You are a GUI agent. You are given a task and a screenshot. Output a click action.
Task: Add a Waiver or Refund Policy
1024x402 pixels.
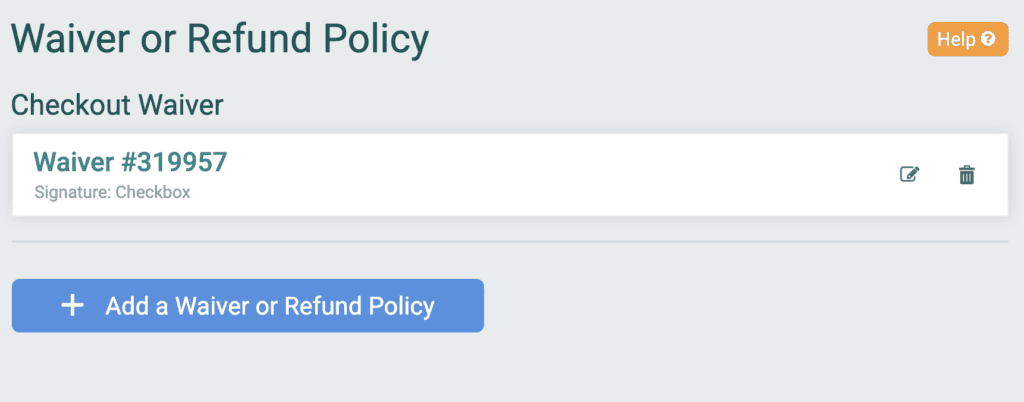(x=248, y=305)
